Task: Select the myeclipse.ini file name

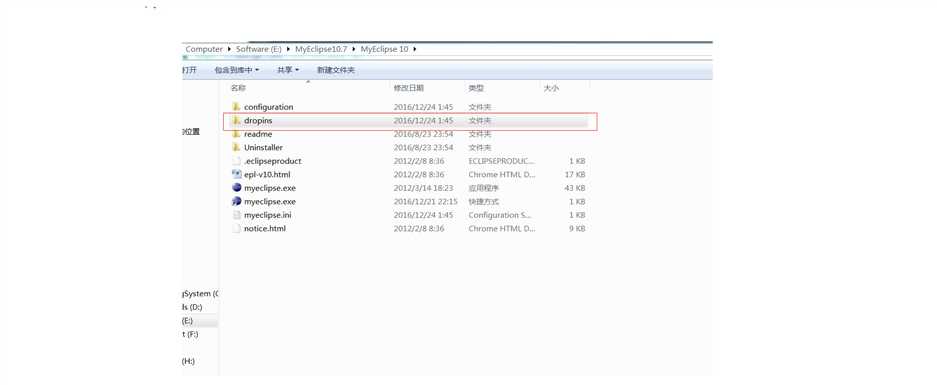Action: pos(268,215)
